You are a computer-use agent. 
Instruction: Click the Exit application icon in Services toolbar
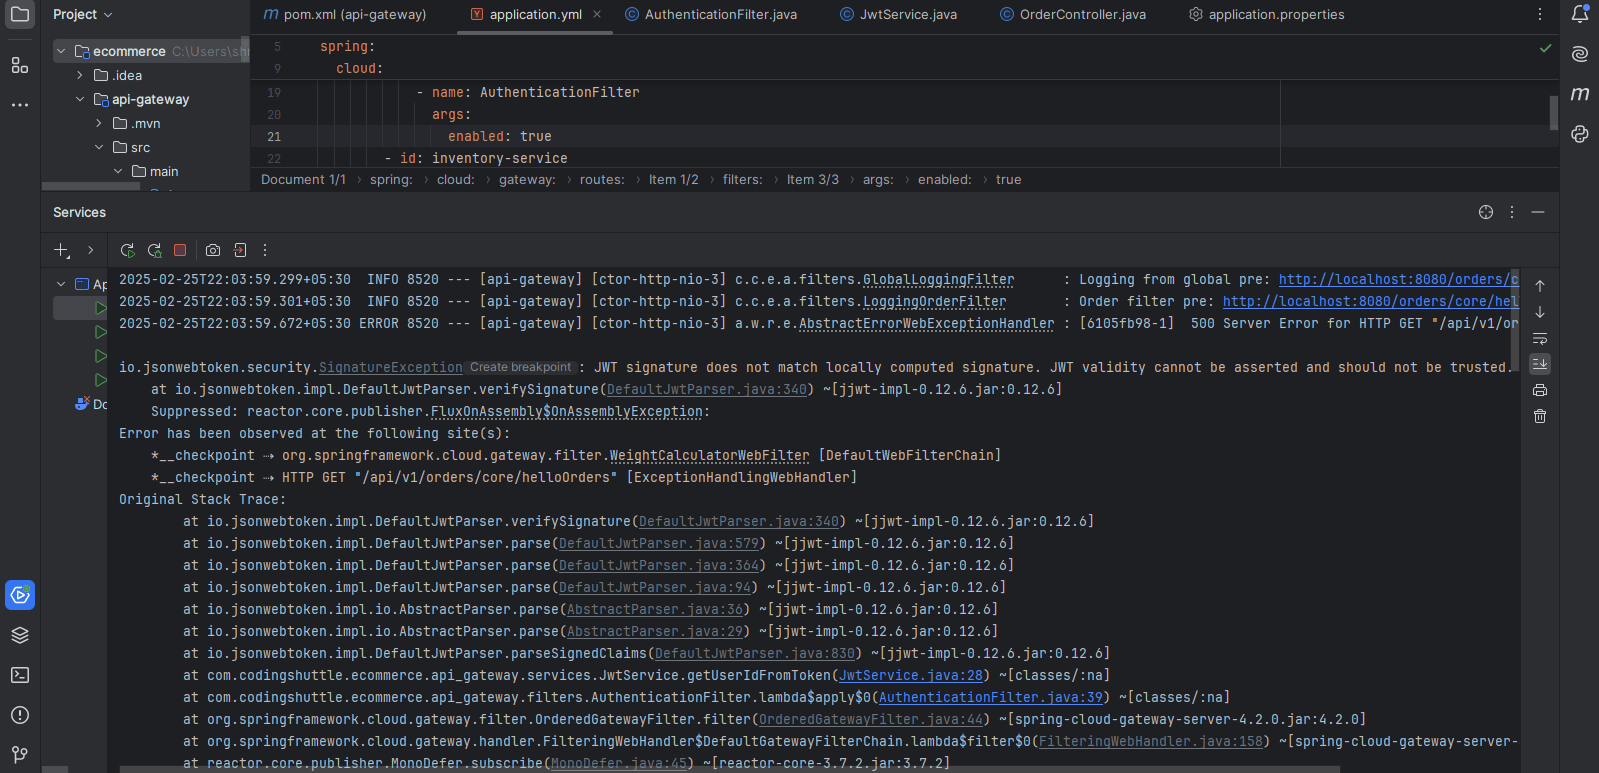pyautogui.click(x=240, y=250)
